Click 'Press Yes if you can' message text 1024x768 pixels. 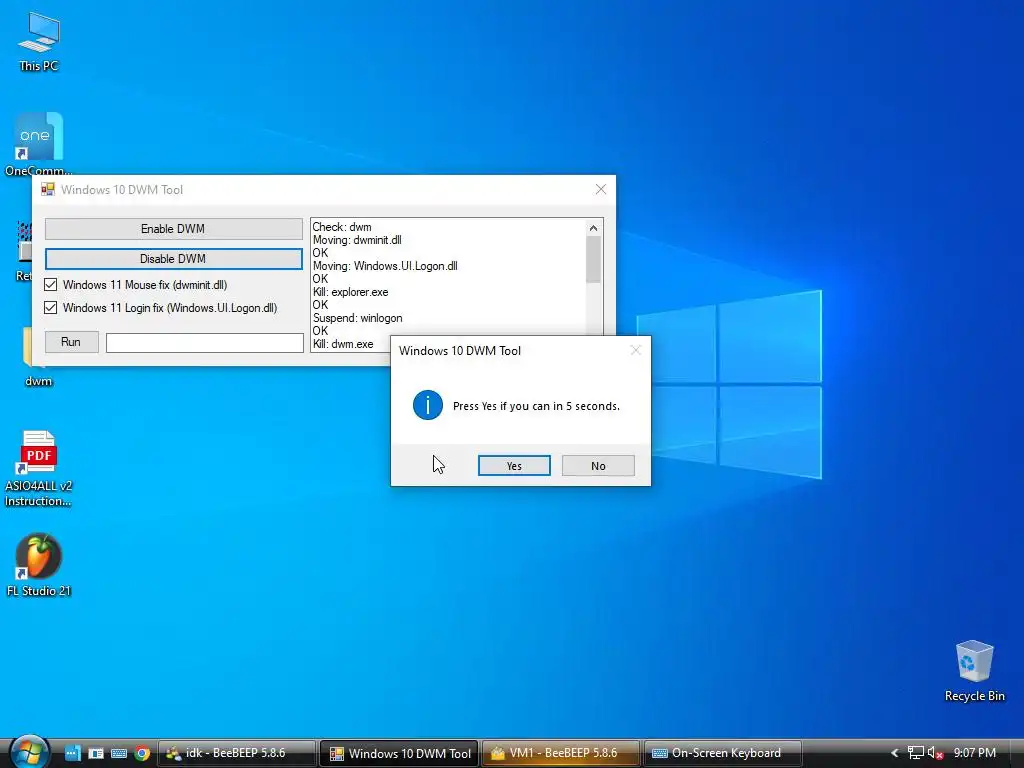tap(536, 406)
